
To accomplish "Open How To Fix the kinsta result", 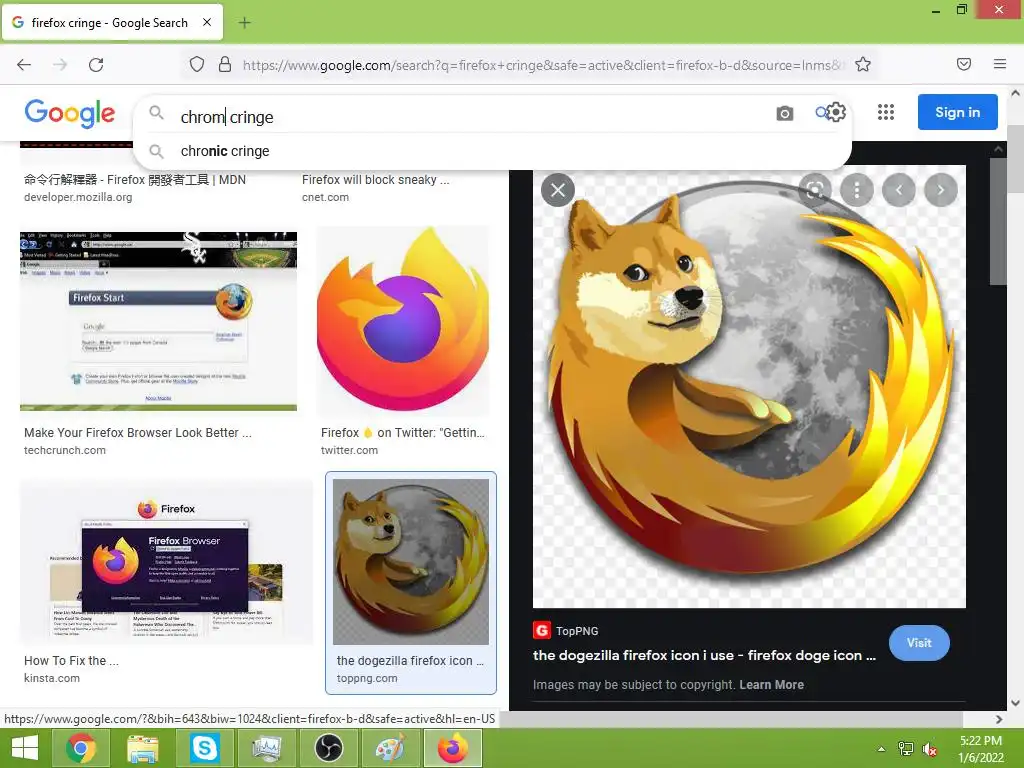I will point(71,661).
